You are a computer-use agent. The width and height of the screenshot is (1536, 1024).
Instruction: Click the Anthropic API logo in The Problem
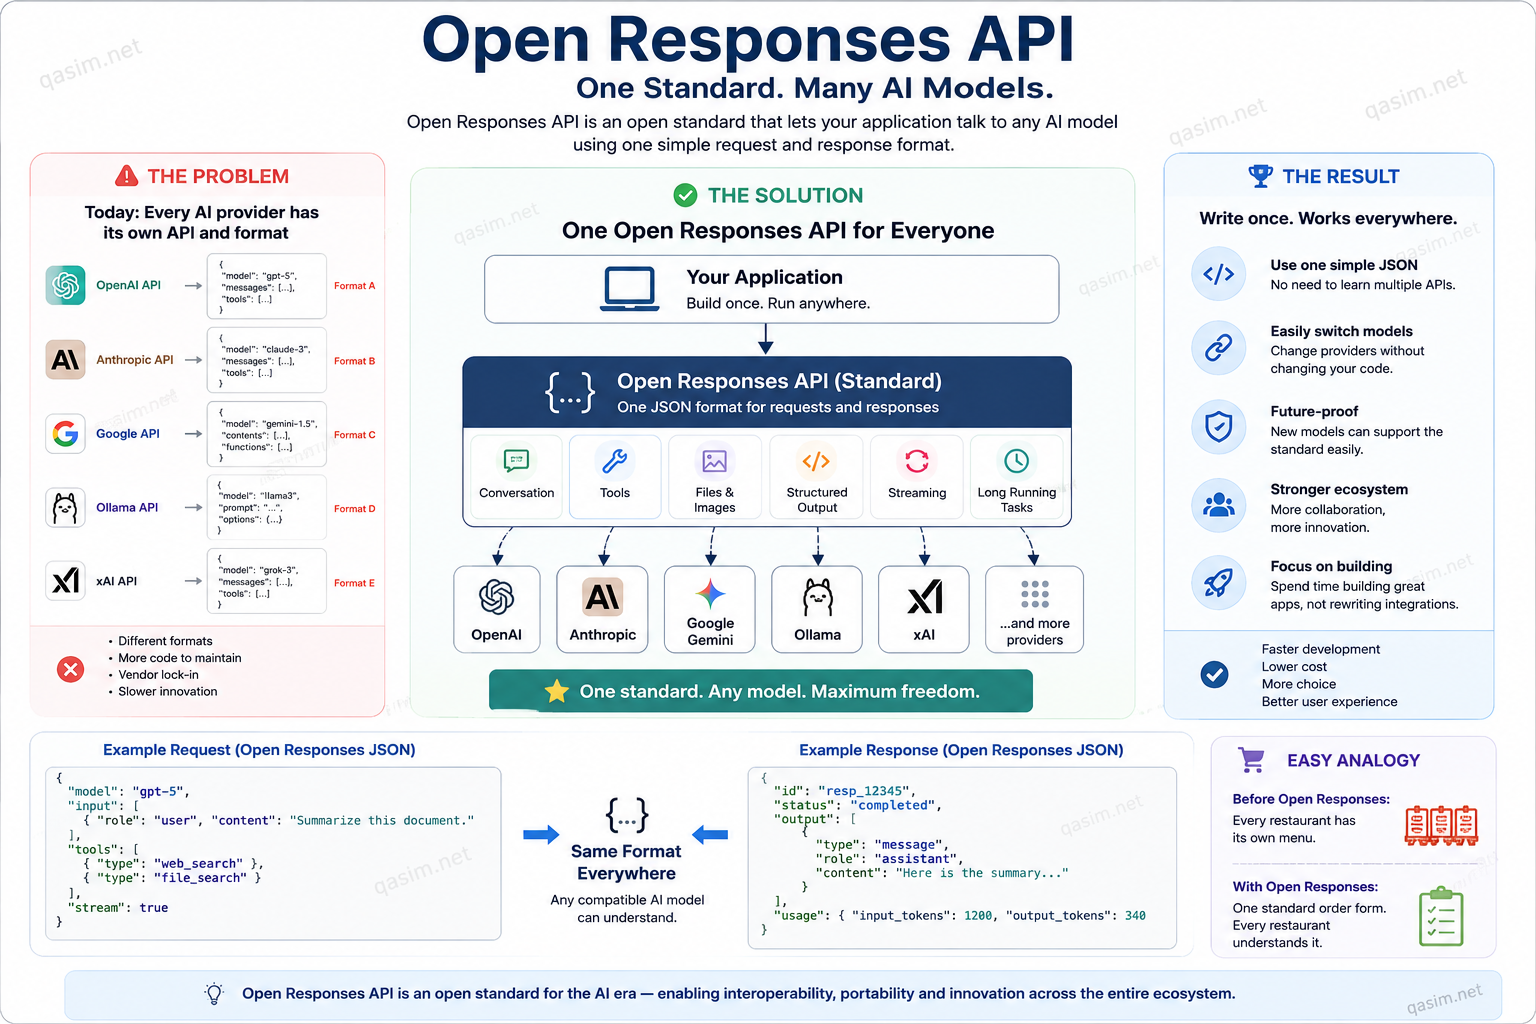pyautogui.click(x=66, y=360)
